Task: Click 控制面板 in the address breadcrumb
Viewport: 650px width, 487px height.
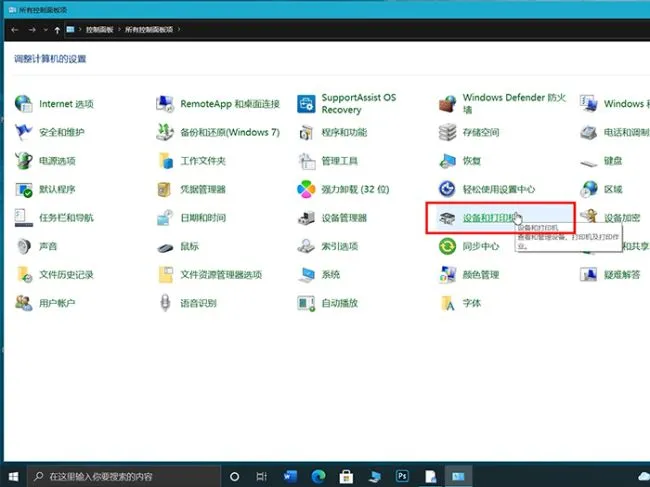Action: point(99,29)
